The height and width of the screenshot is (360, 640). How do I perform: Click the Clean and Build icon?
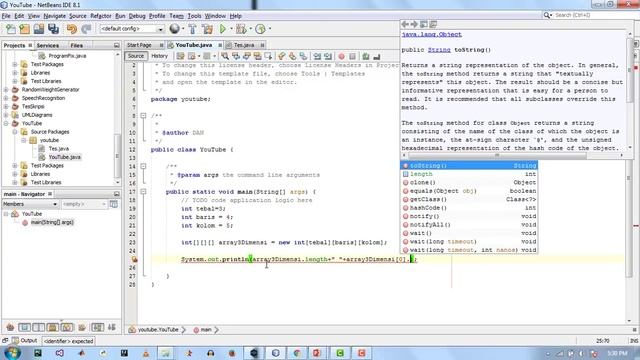coord(207,29)
